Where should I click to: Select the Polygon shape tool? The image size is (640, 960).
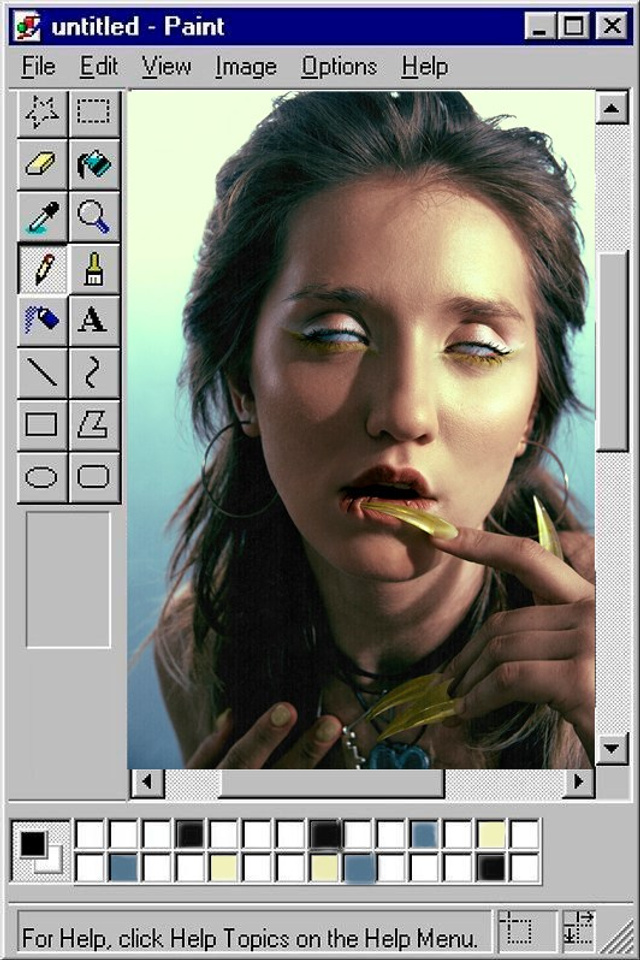(x=94, y=425)
